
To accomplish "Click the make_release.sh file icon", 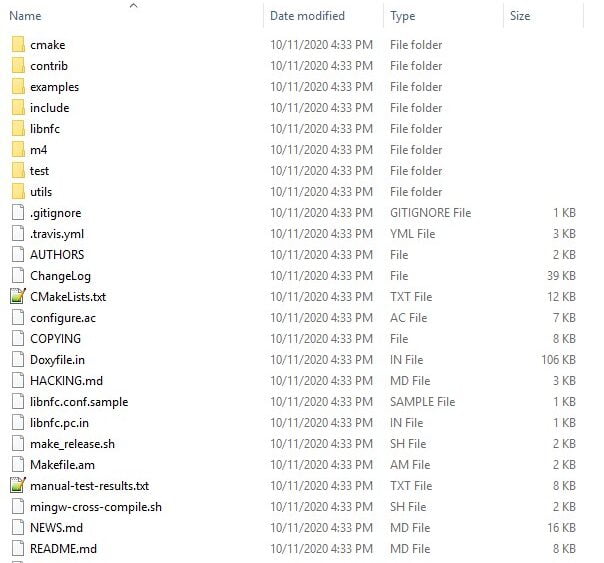I will click(x=18, y=444).
